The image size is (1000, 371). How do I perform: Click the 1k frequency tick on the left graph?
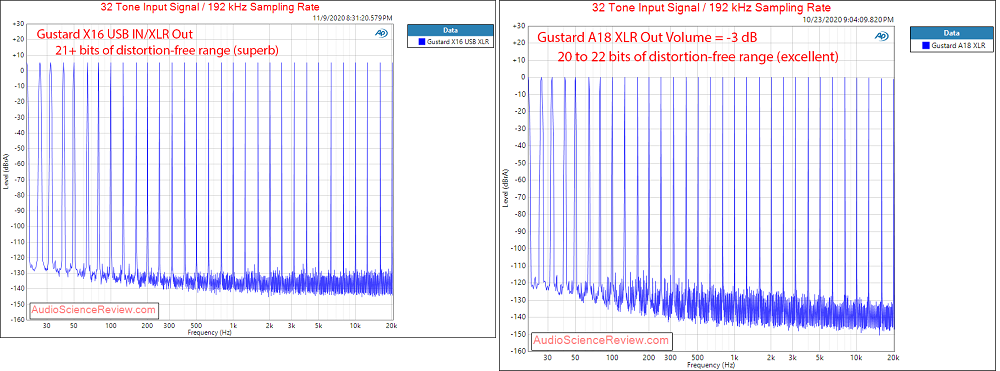tap(234, 325)
